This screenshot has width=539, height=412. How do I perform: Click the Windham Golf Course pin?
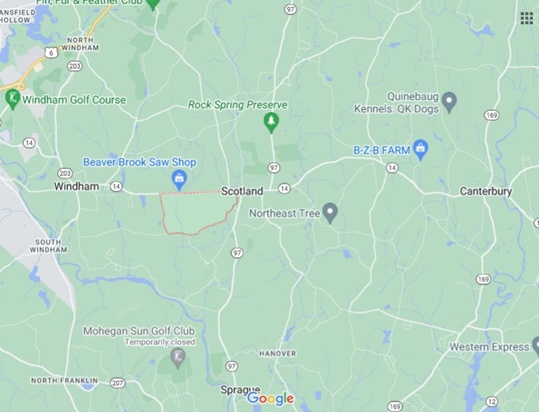13,100
